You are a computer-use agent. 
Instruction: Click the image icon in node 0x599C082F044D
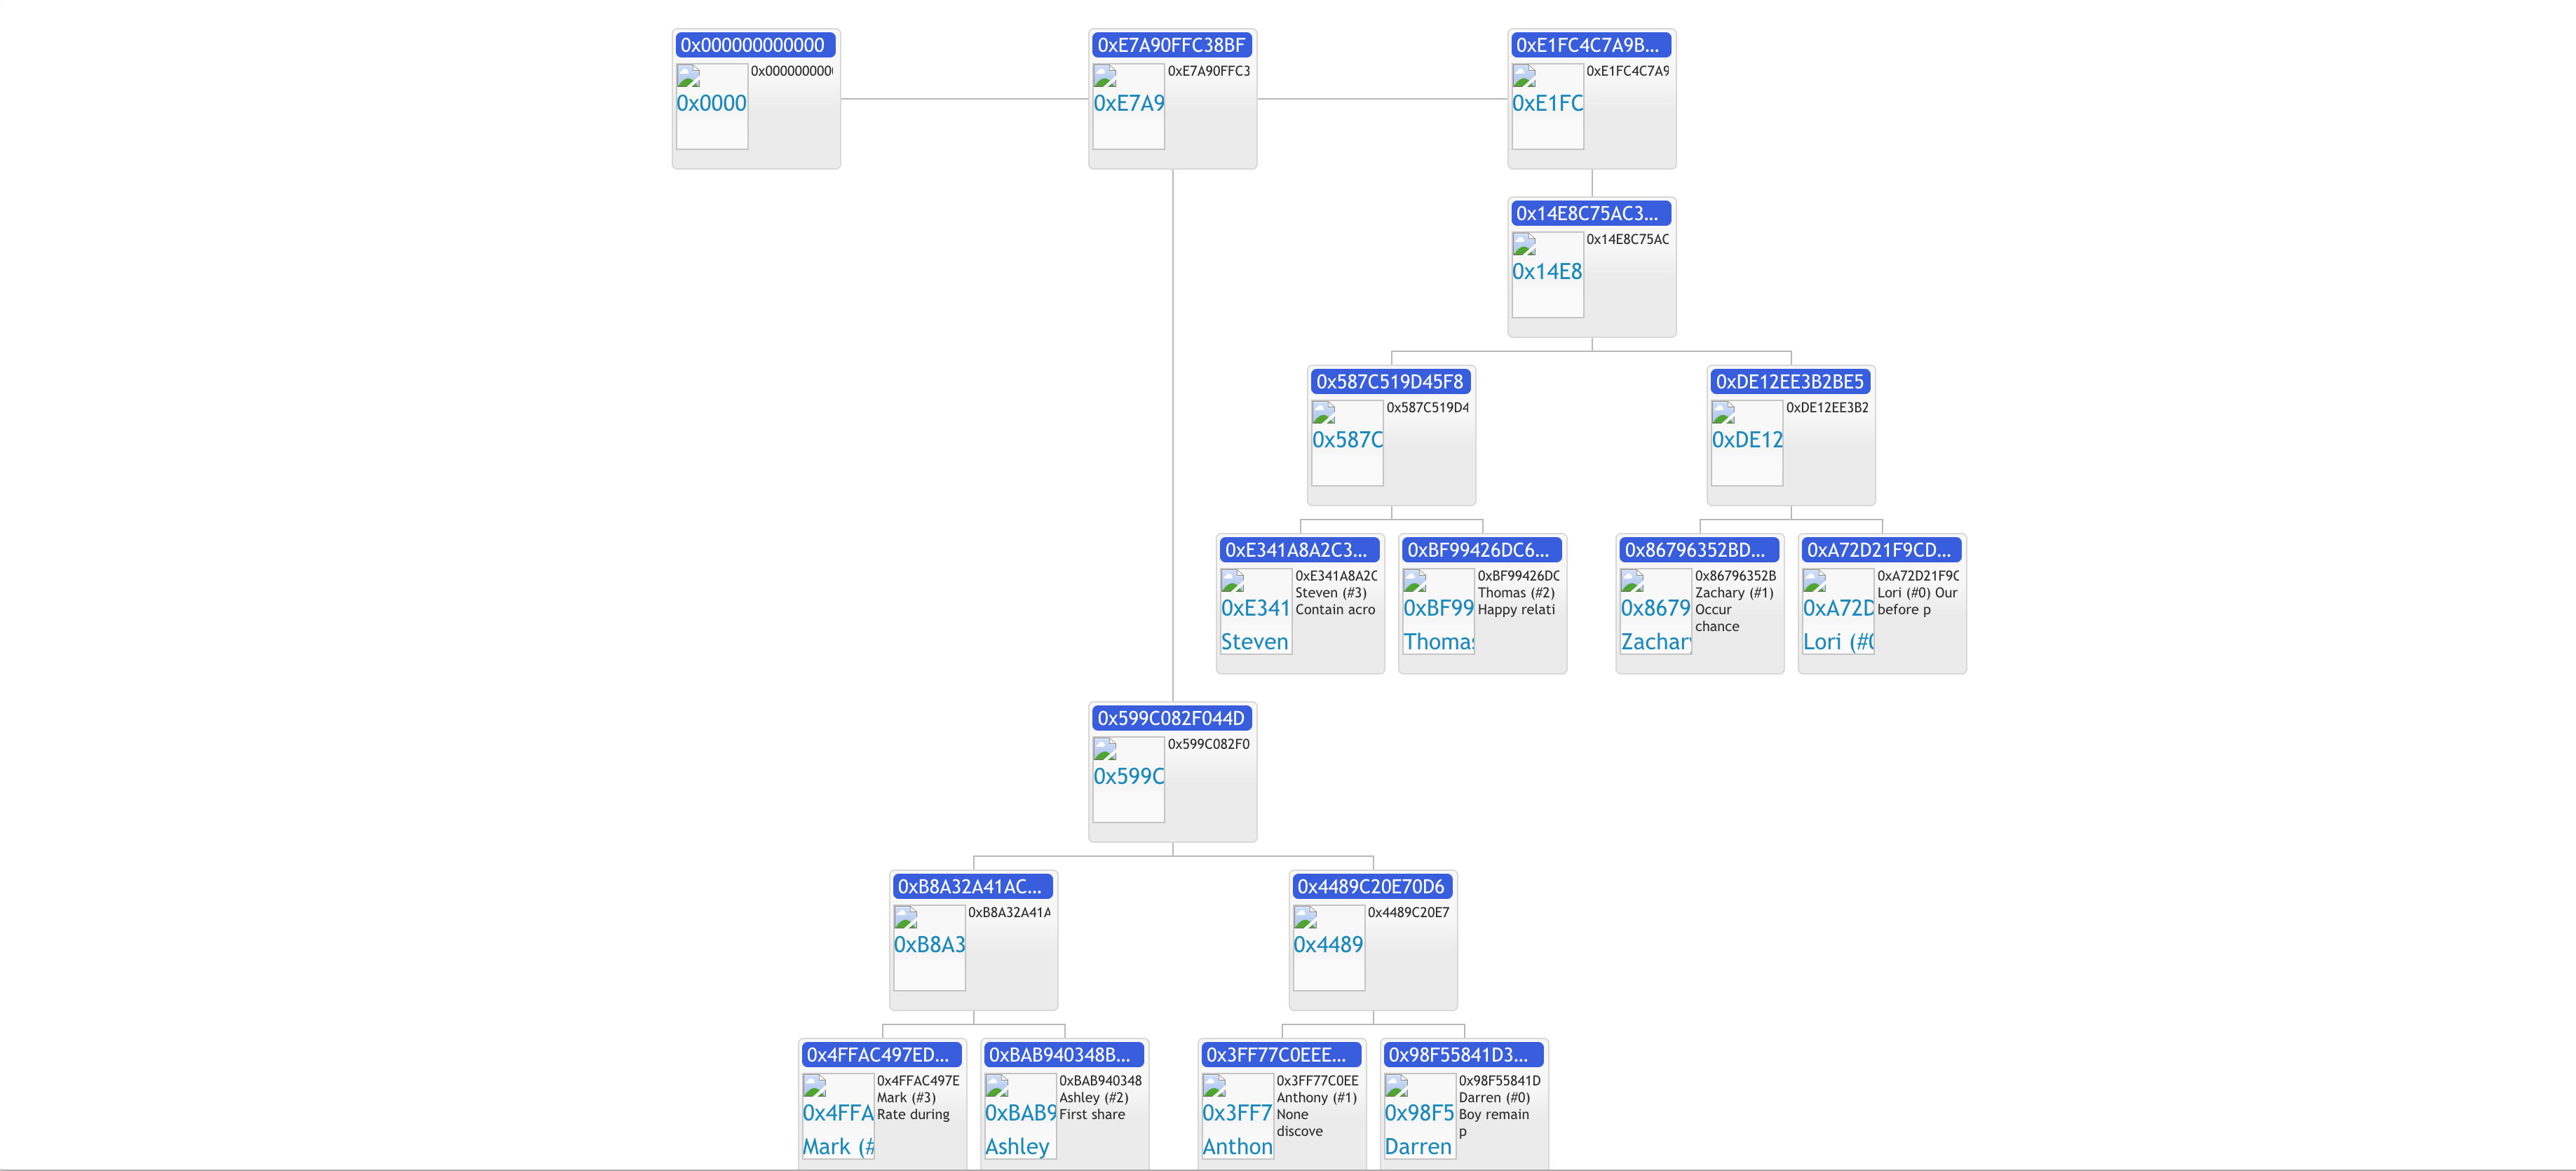pos(1105,749)
